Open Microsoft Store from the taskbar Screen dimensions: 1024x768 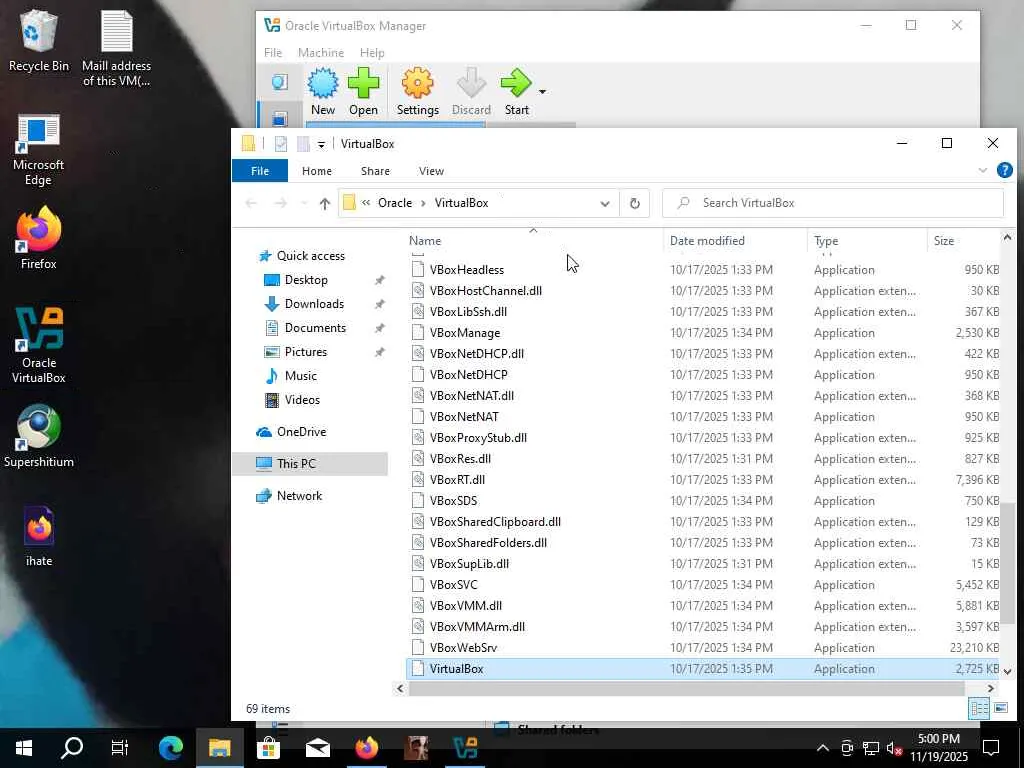pos(268,748)
